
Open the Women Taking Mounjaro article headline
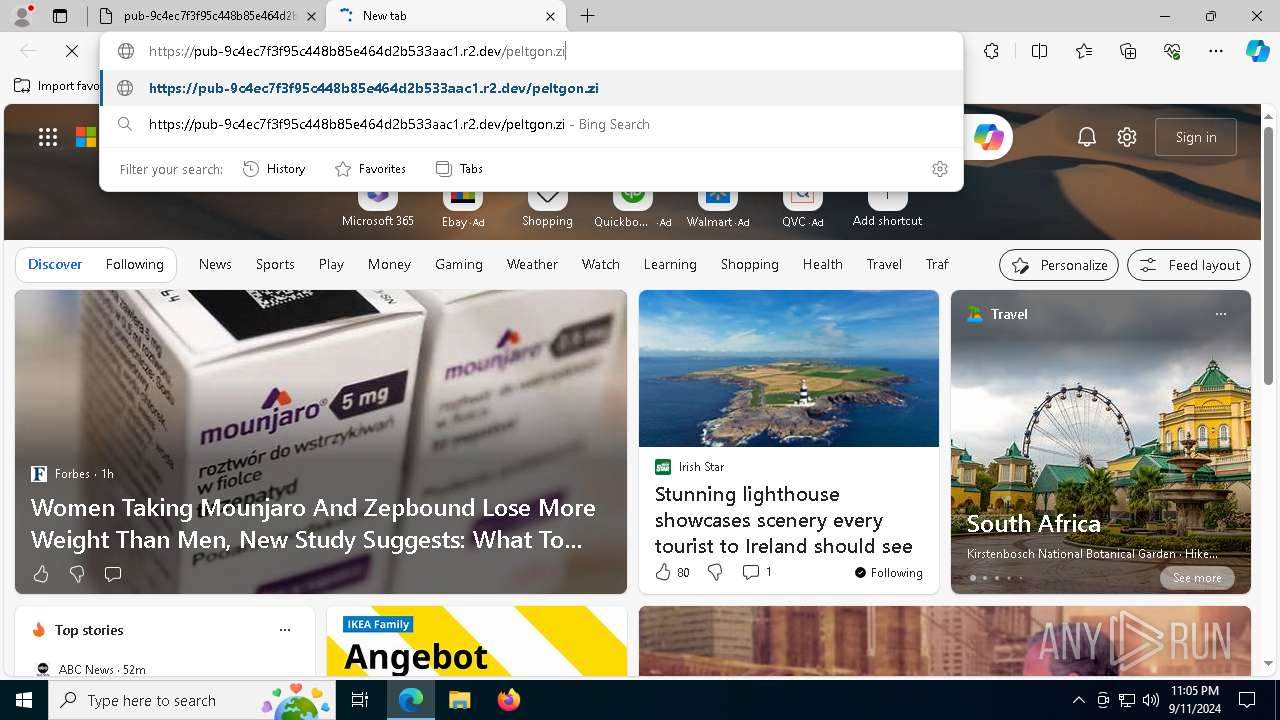tap(313, 523)
